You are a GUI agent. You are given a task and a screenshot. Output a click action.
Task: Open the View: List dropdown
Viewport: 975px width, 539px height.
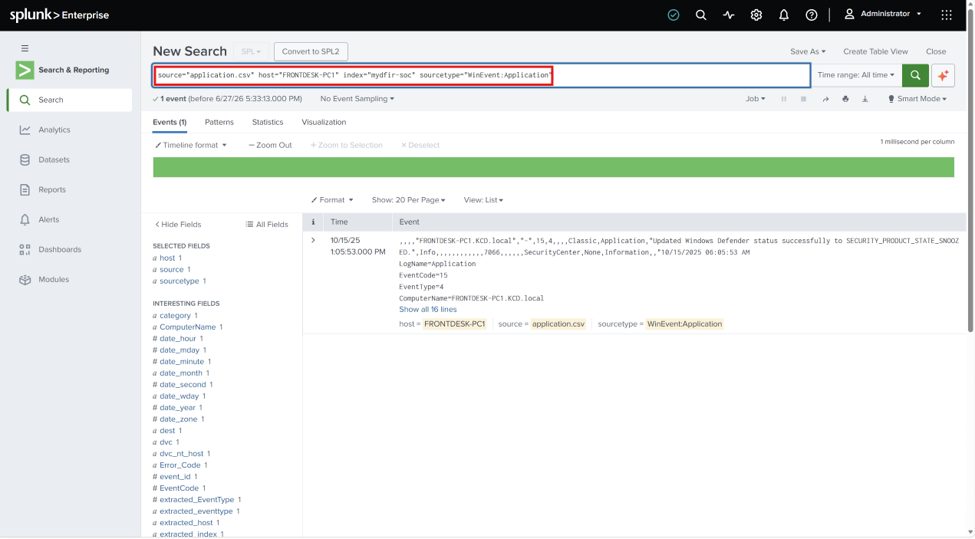tap(483, 200)
